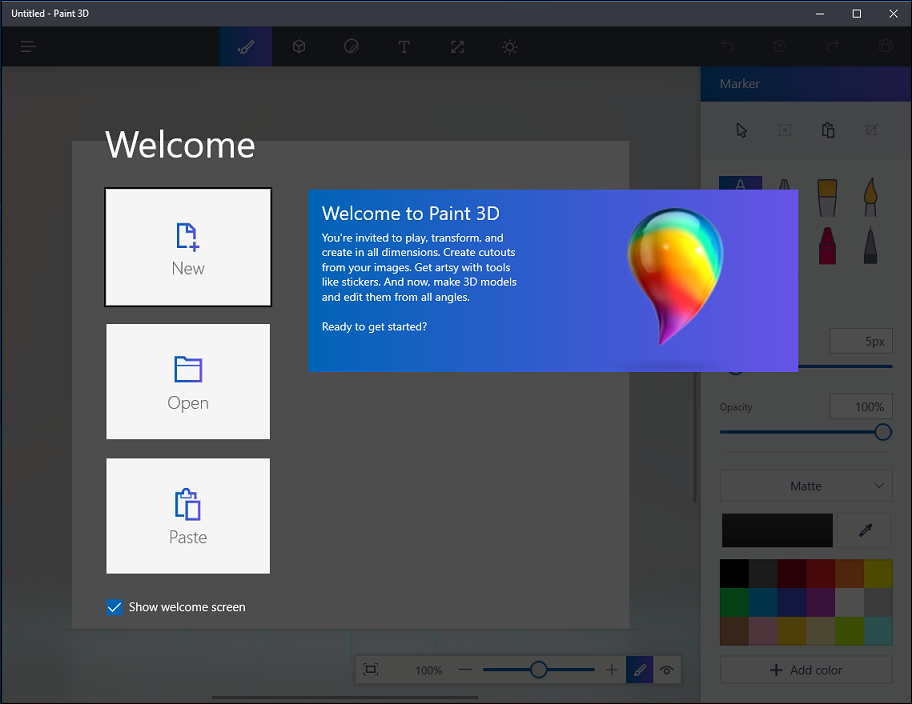Click the current black color box
This screenshot has height=704, width=912.
pyautogui.click(x=777, y=530)
